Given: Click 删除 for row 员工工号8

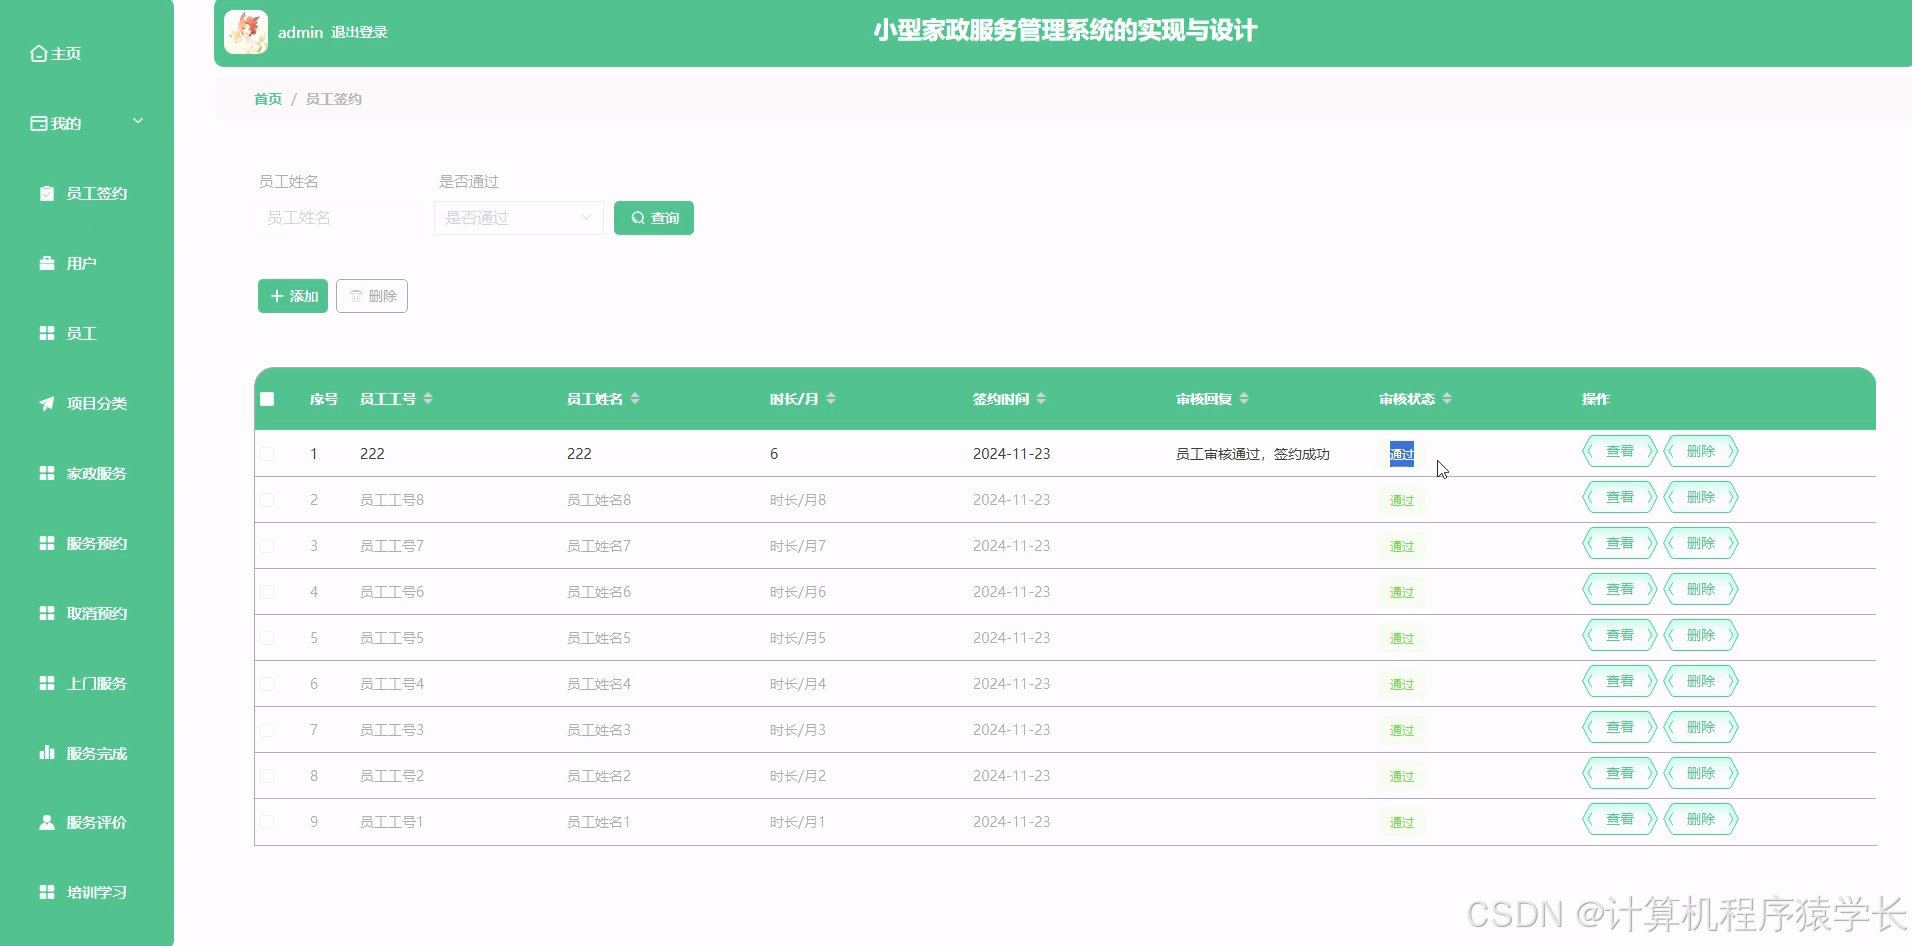Looking at the screenshot, I should tap(1701, 497).
